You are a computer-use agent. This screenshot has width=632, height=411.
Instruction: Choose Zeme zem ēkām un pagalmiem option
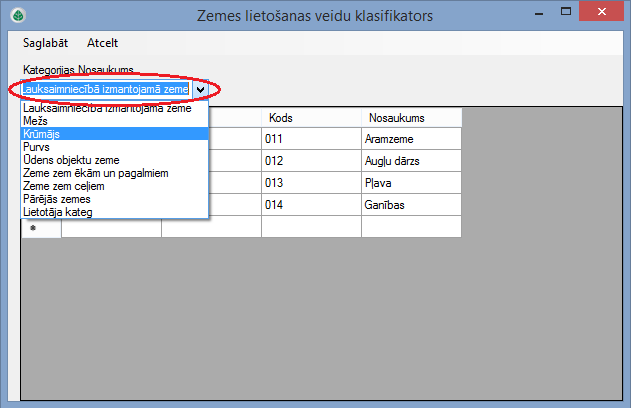click(x=114, y=173)
